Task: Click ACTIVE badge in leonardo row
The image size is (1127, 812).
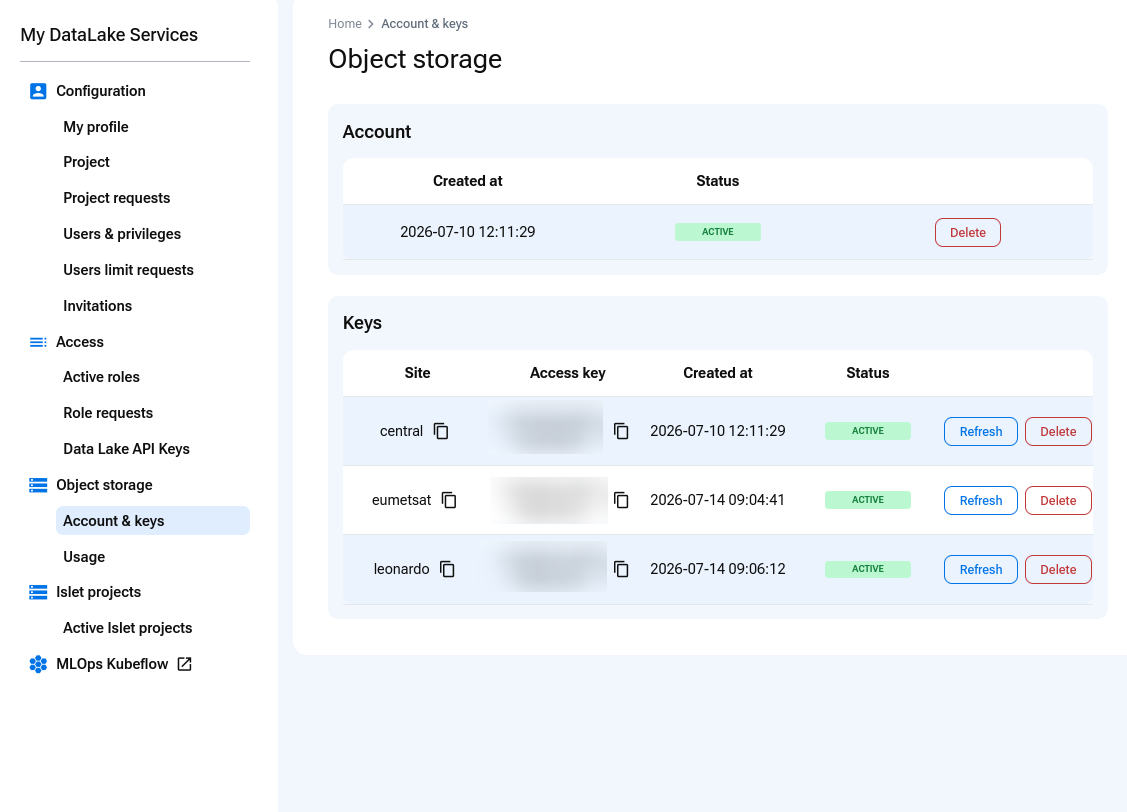Action: (868, 569)
